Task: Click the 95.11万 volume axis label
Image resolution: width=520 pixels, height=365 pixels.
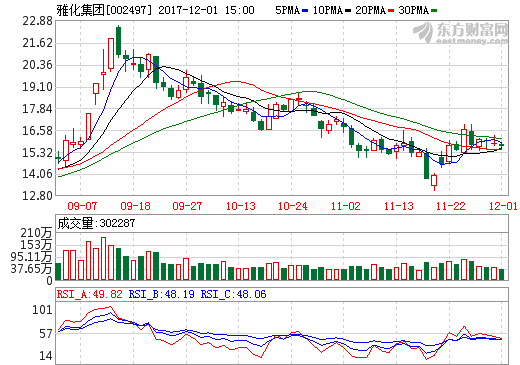Action: (x=31, y=257)
